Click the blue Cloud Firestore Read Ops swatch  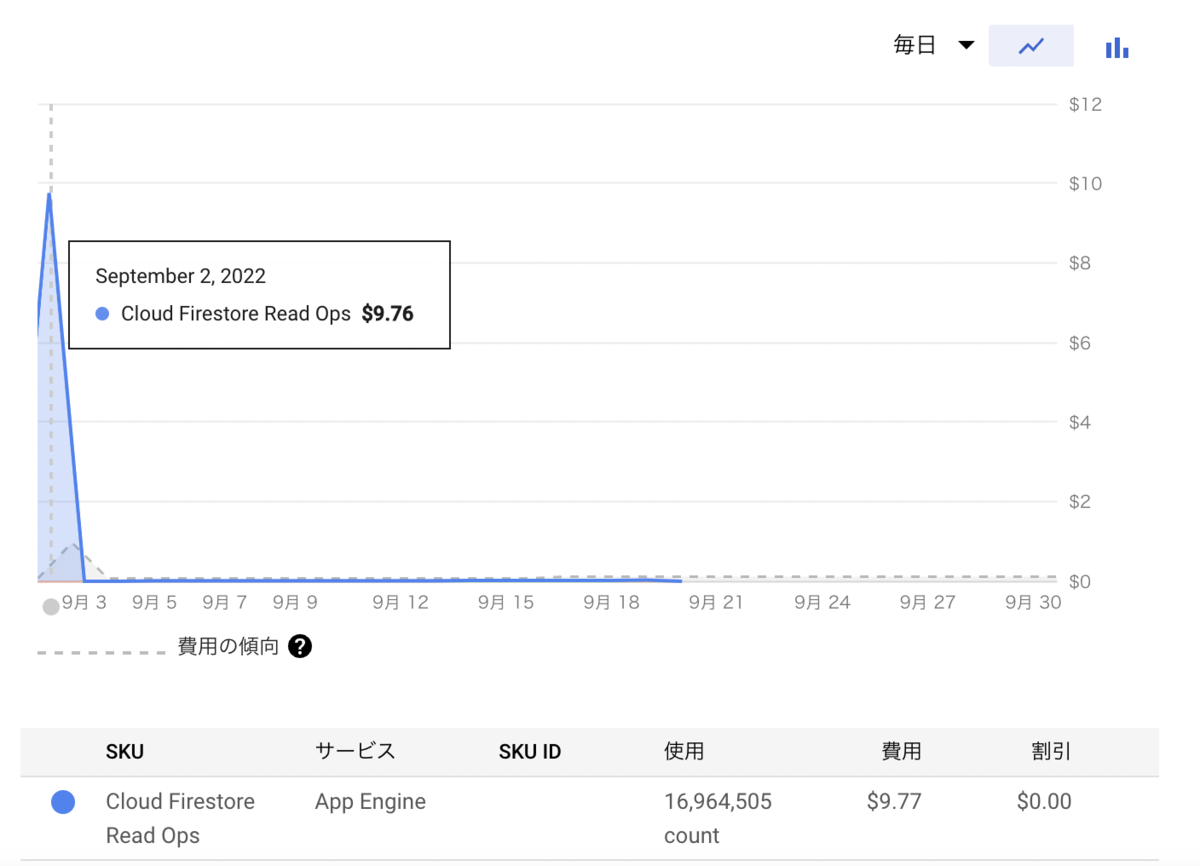[x=63, y=801]
